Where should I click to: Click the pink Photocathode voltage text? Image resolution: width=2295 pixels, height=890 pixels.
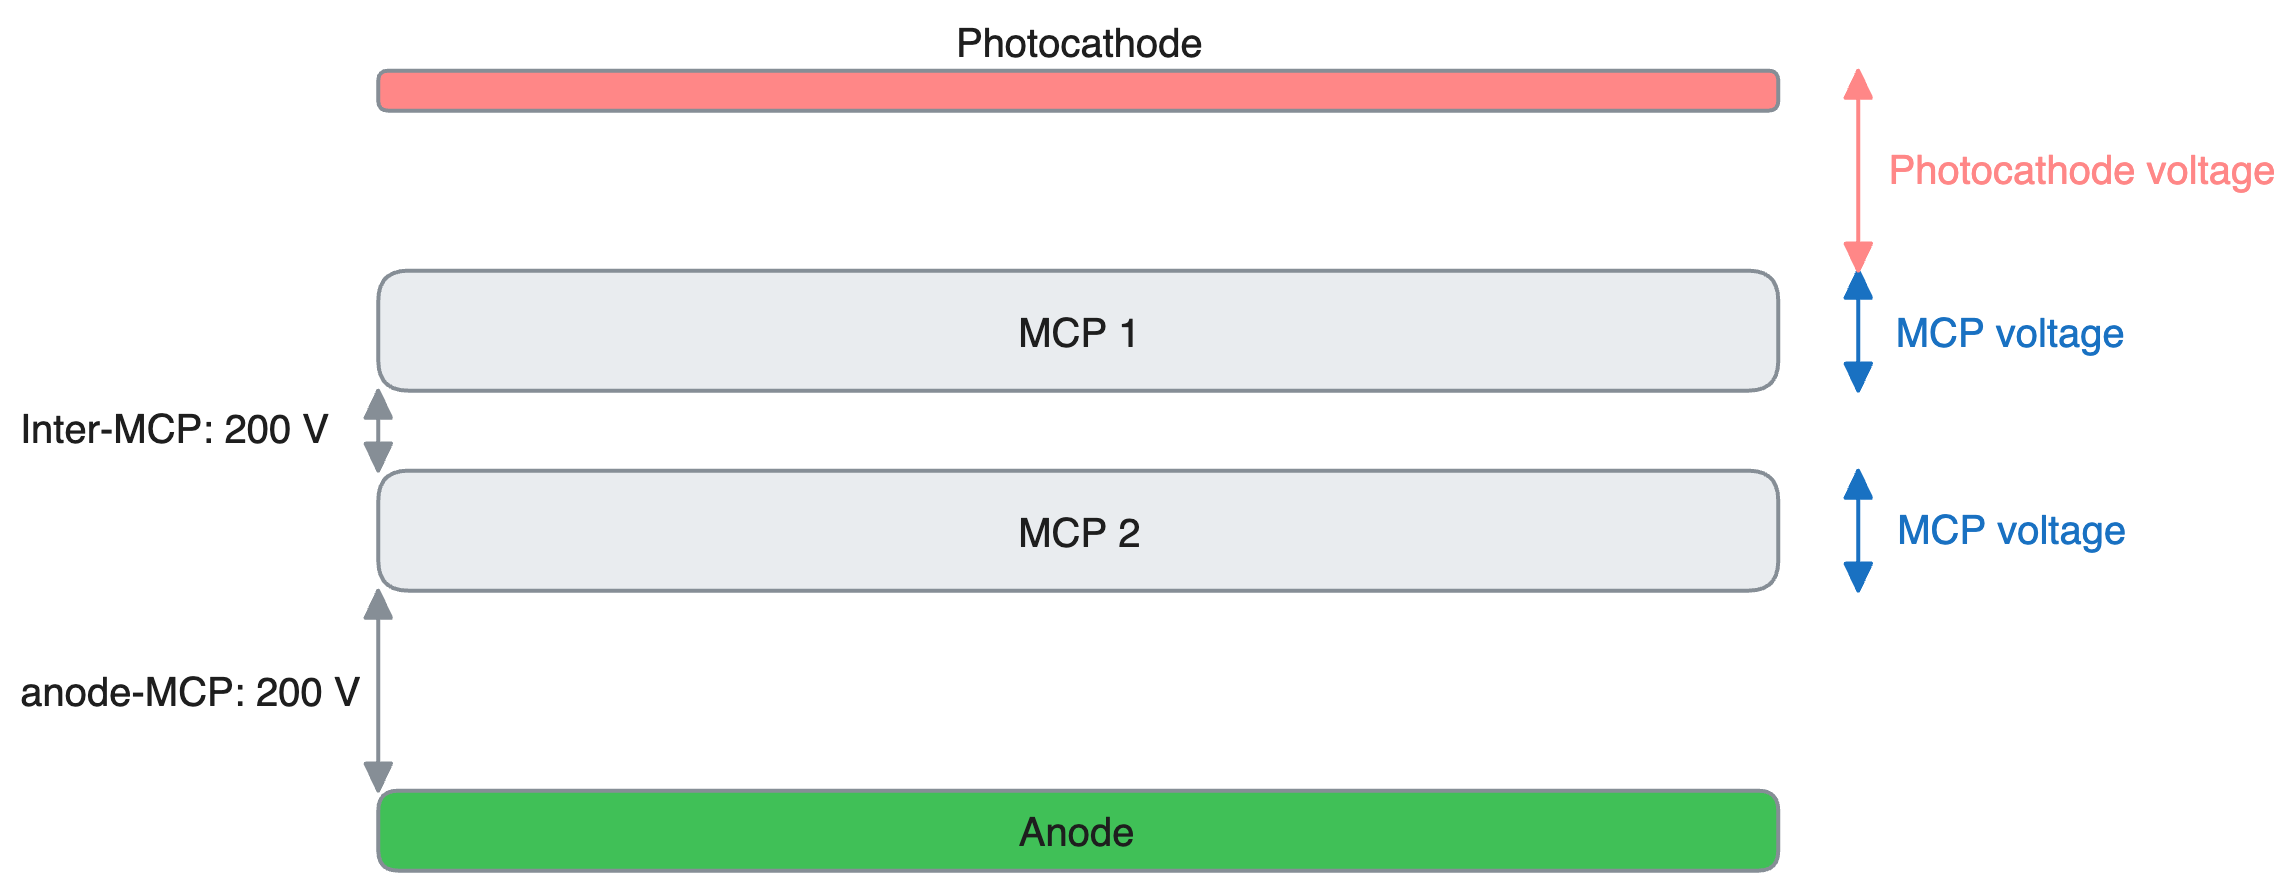pos(2081,171)
